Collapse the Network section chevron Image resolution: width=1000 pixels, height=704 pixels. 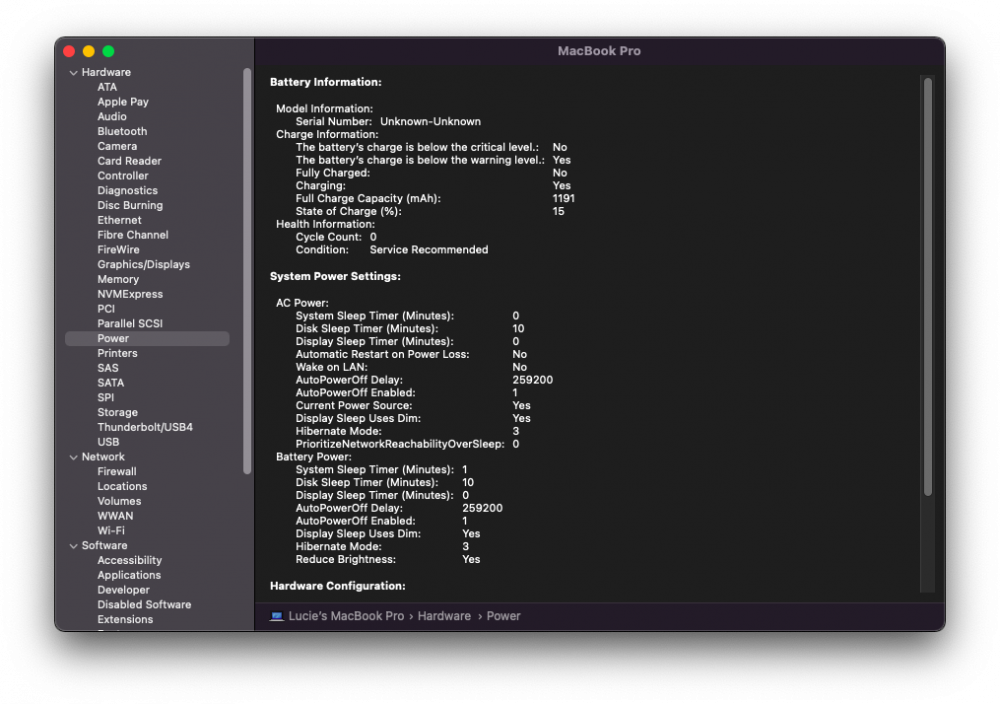73,457
